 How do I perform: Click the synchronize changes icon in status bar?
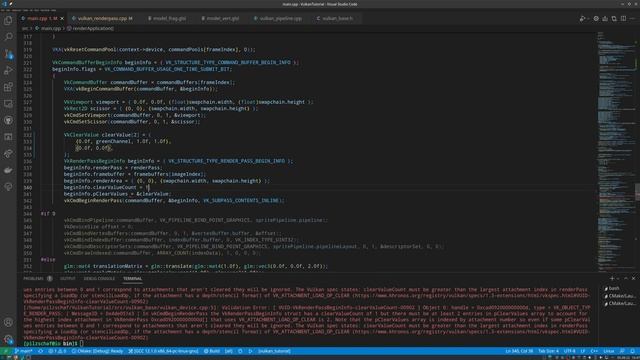(x=40, y=351)
